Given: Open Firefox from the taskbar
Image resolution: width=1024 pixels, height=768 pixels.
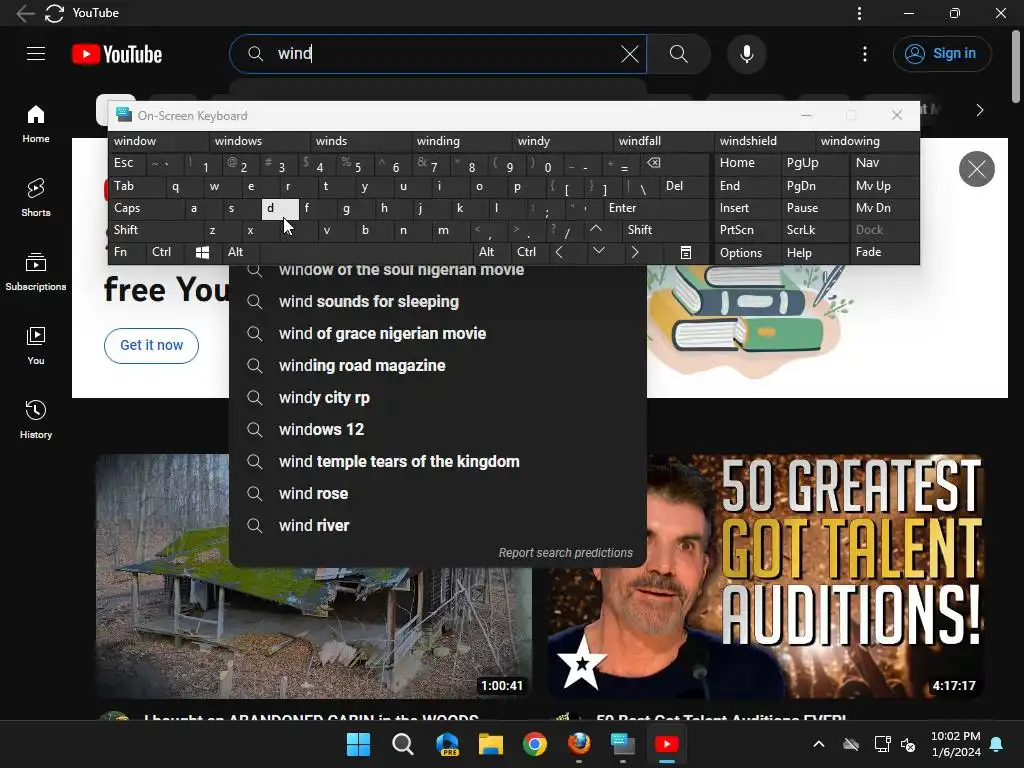Looking at the screenshot, I should point(579,744).
